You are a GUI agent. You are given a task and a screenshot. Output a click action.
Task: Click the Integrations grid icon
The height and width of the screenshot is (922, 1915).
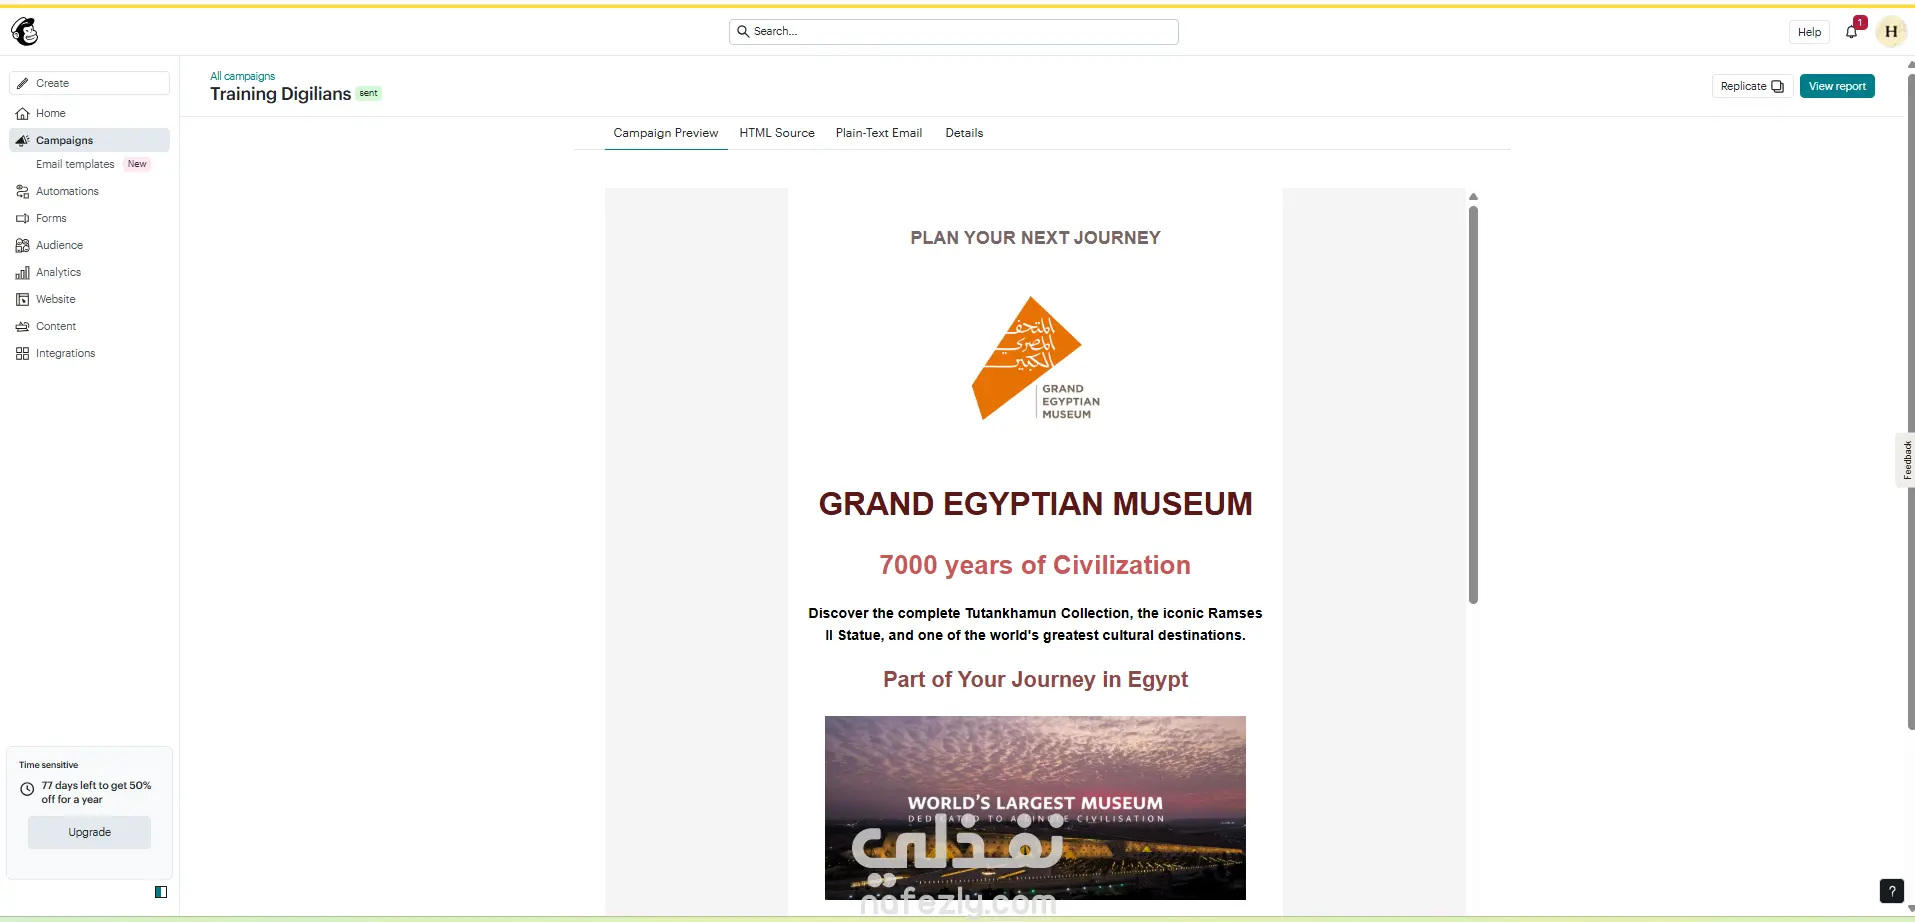[x=23, y=354]
